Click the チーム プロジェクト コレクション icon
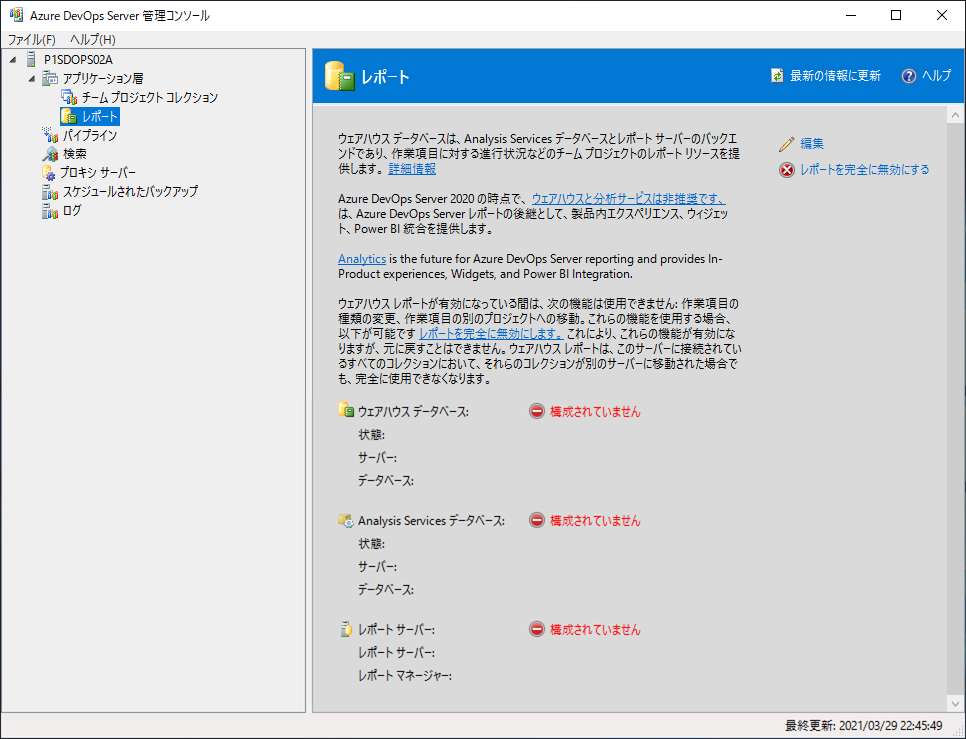 [x=69, y=97]
